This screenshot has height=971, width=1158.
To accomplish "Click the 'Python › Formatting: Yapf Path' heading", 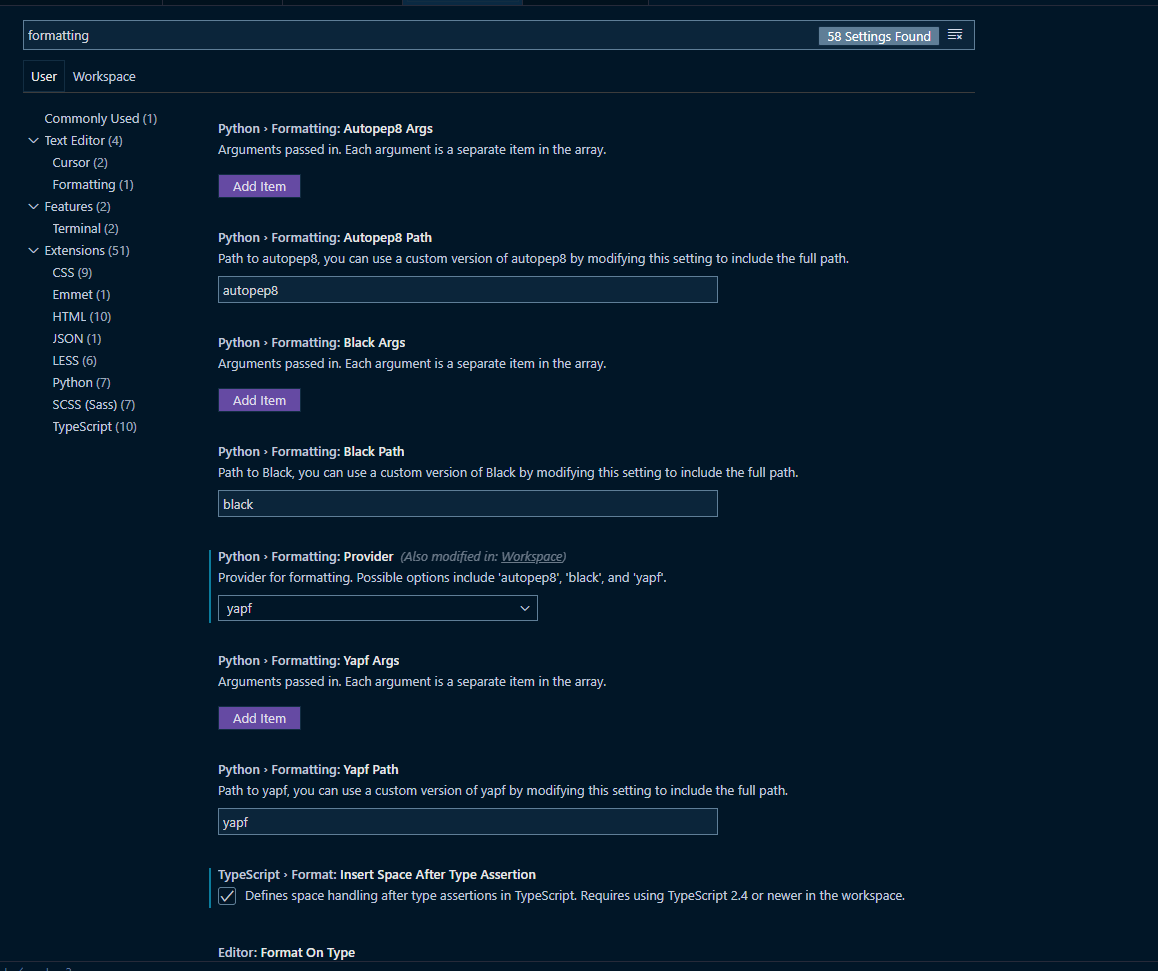I will (308, 769).
